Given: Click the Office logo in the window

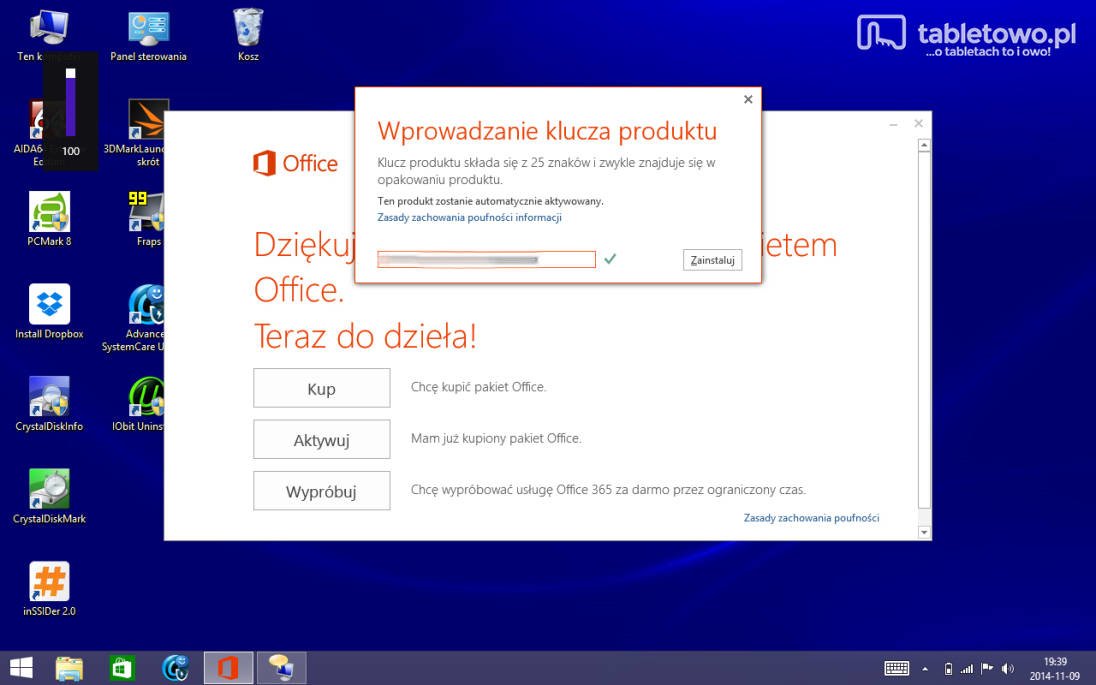Looking at the screenshot, I should point(295,163).
